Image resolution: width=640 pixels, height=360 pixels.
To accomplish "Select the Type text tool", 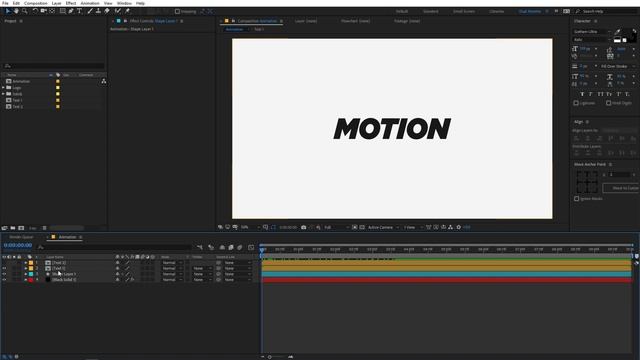I will coord(80,11).
